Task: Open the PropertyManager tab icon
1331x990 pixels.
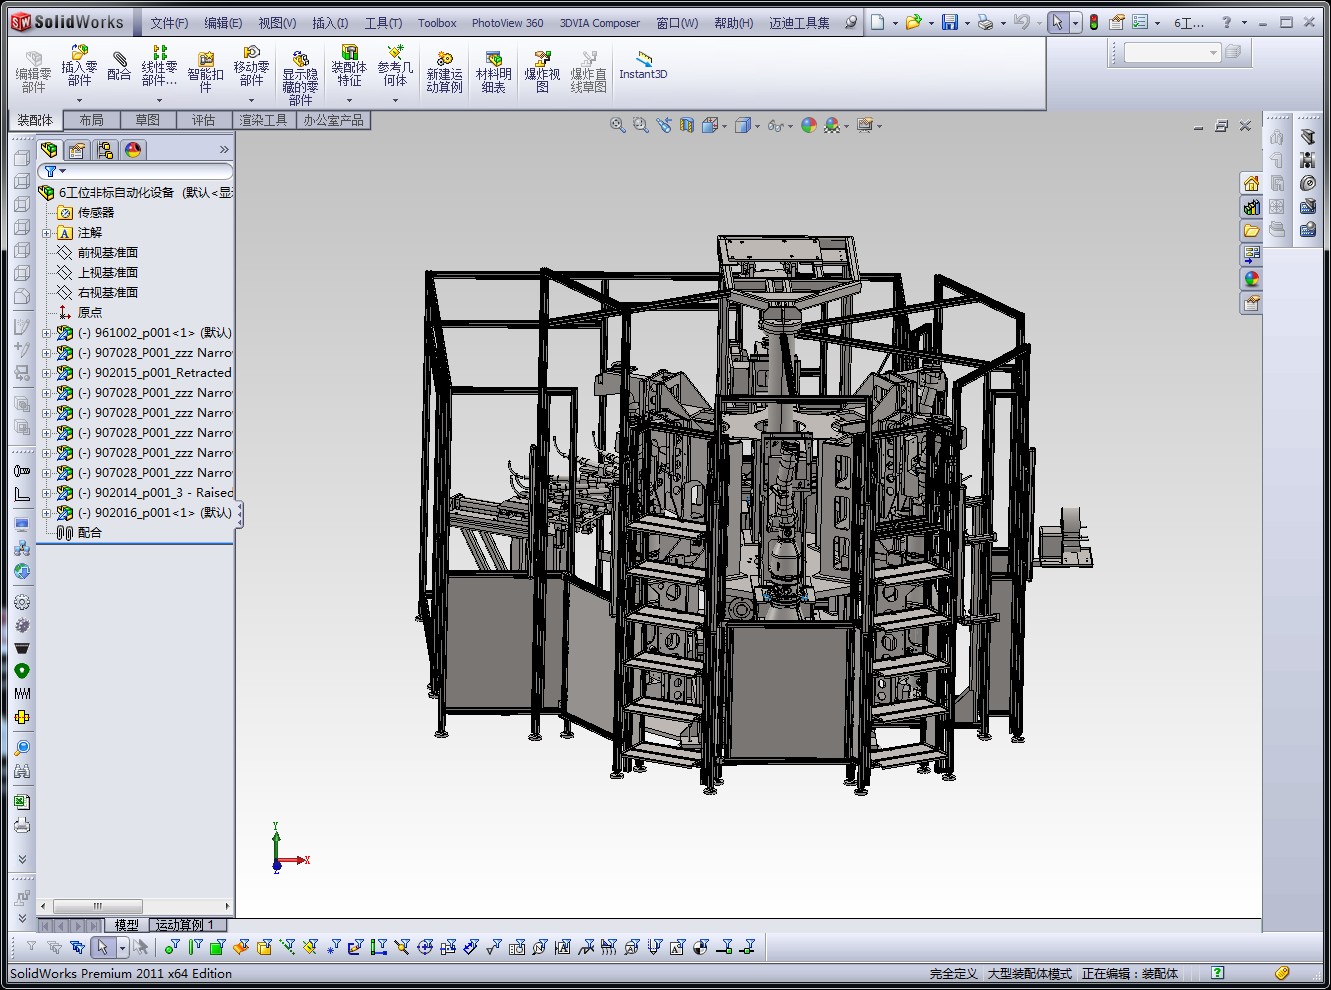Action: pos(77,150)
